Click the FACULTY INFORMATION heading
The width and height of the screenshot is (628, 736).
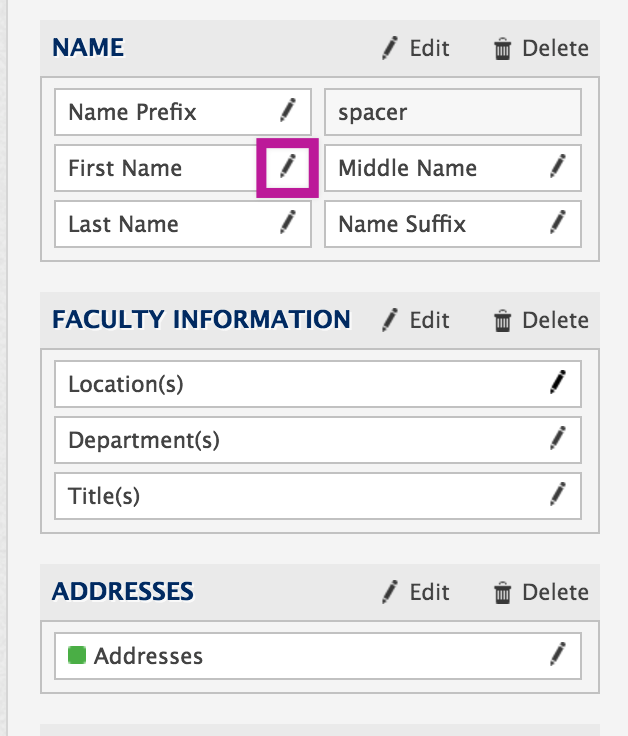[x=201, y=320]
